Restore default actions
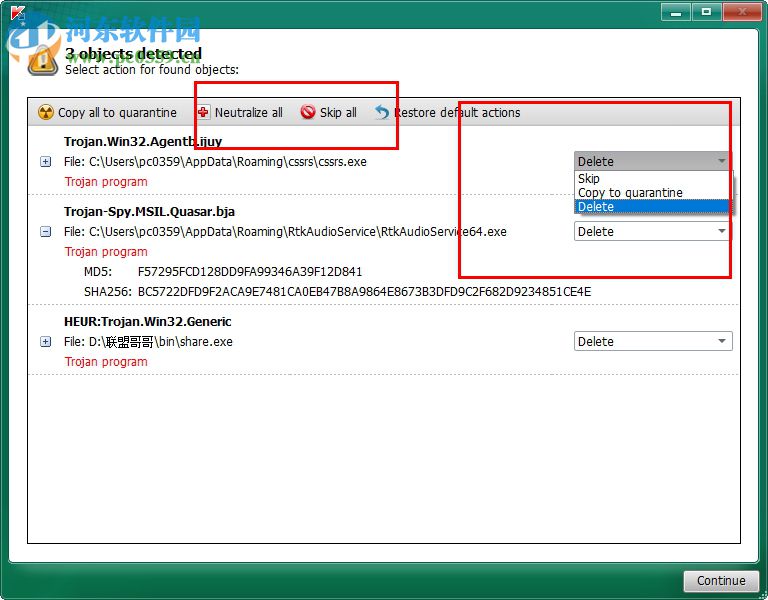The image size is (768, 600). (x=448, y=112)
